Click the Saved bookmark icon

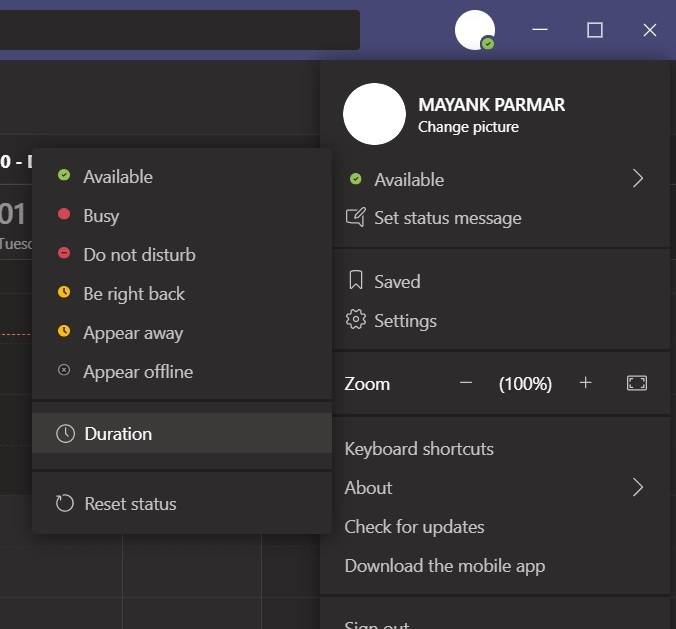point(356,281)
